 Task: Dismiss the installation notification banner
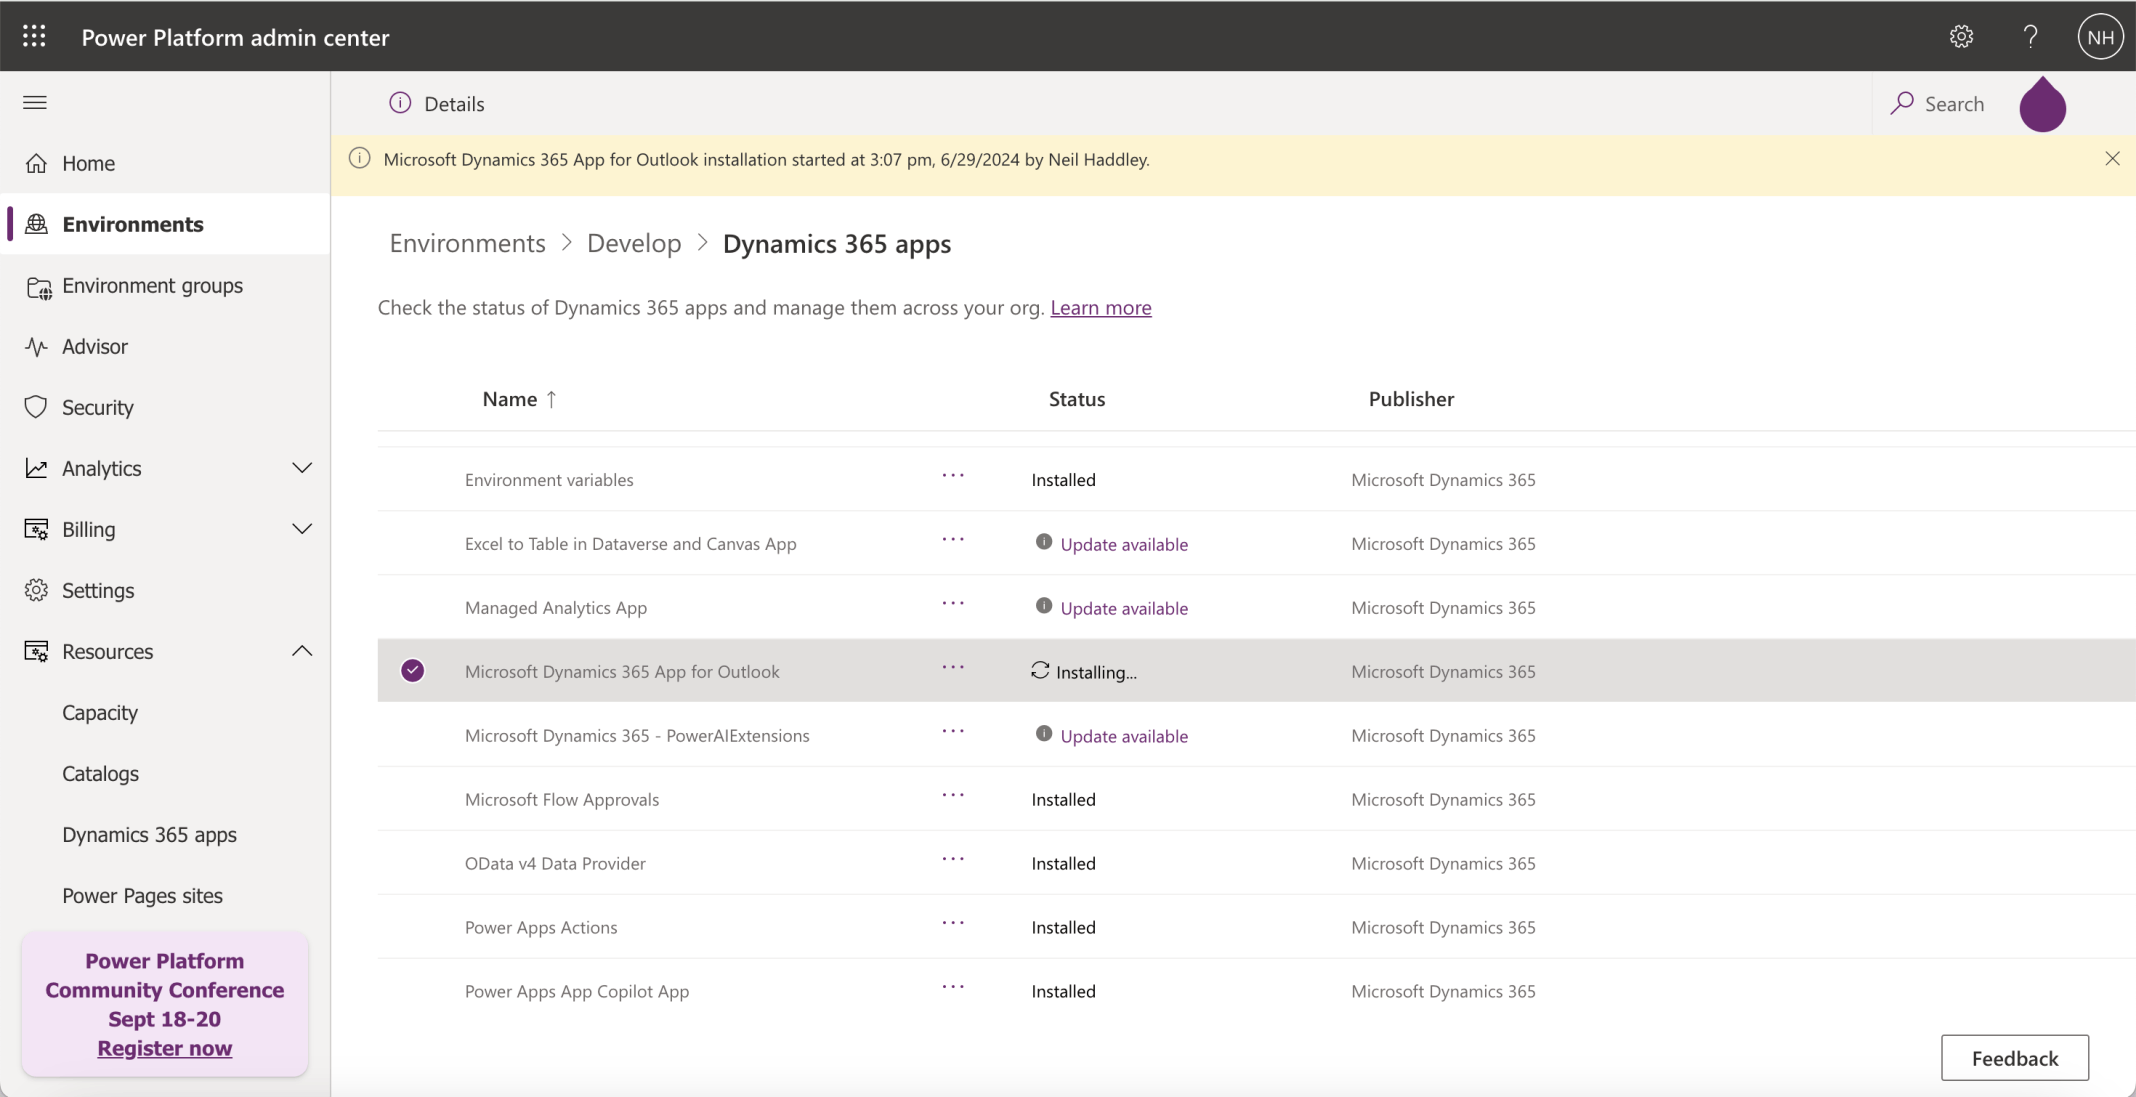tap(2112, 159)
